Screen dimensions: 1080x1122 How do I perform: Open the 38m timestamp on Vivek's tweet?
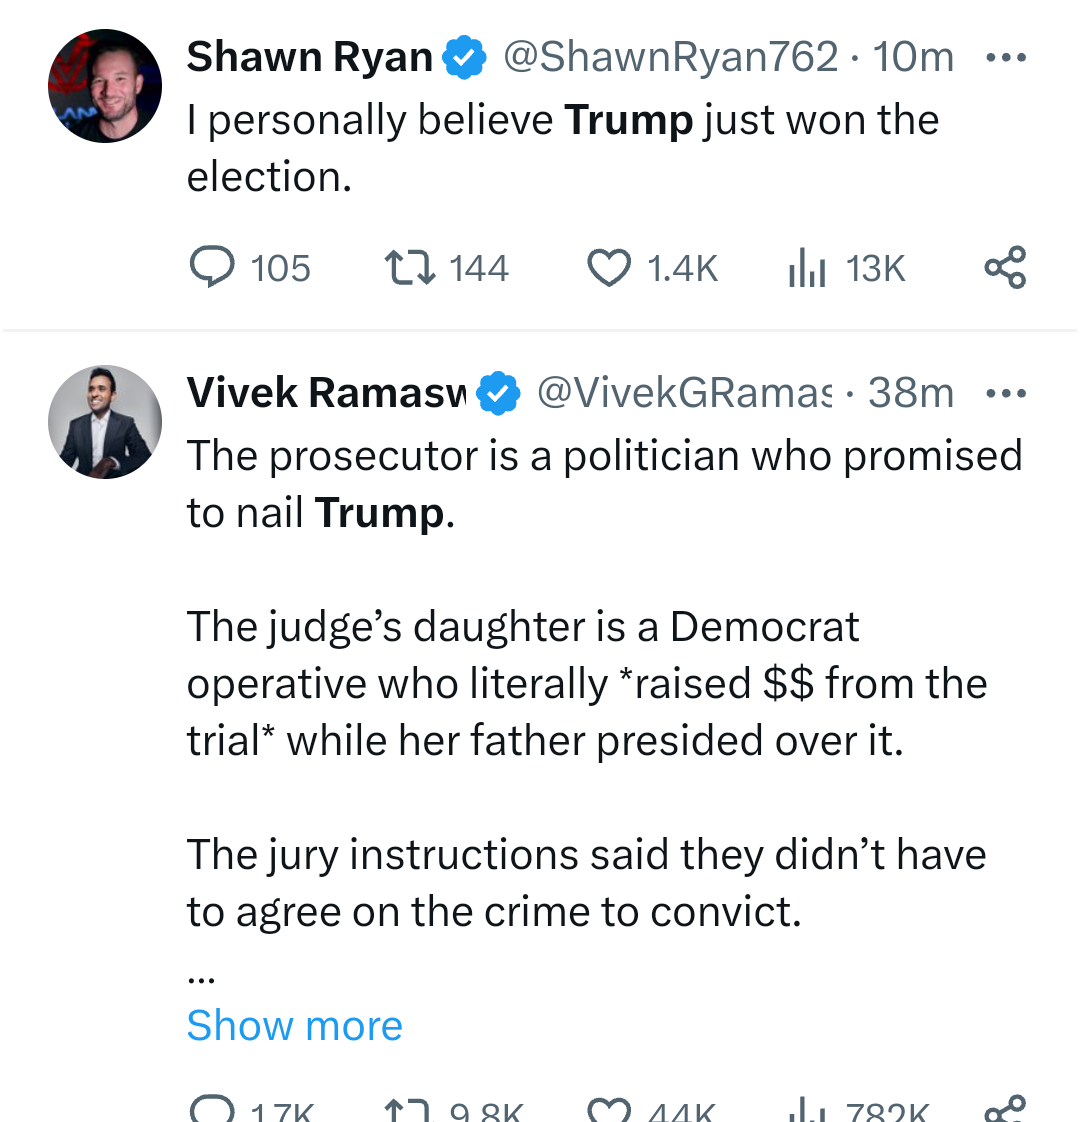click(911, 393)
